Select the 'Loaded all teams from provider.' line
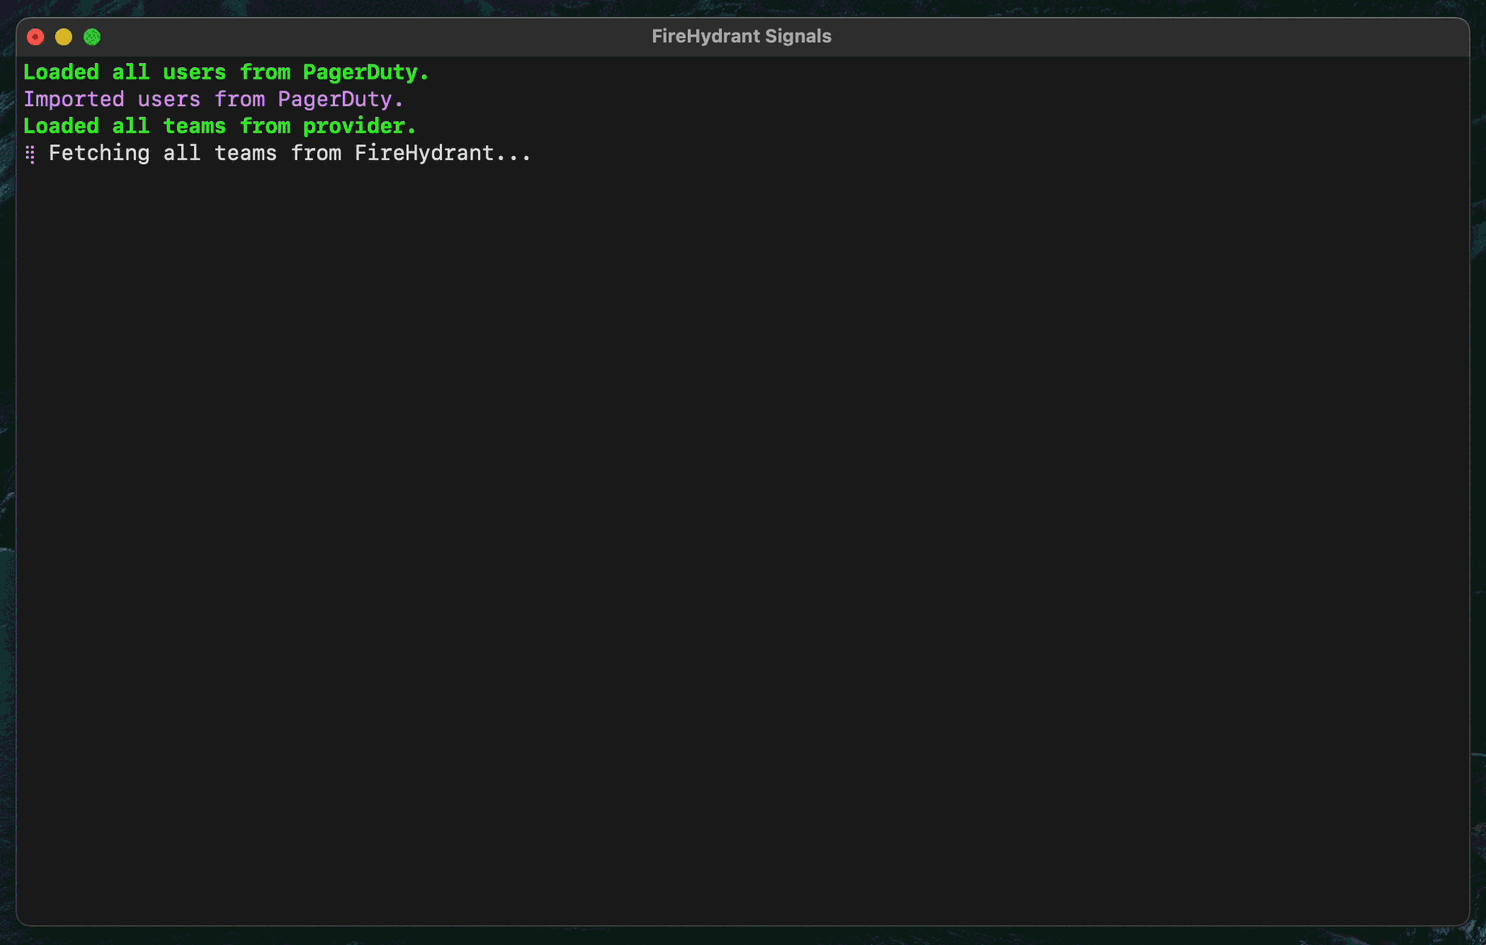This screenshot has height=945, width=1486. 220,126
